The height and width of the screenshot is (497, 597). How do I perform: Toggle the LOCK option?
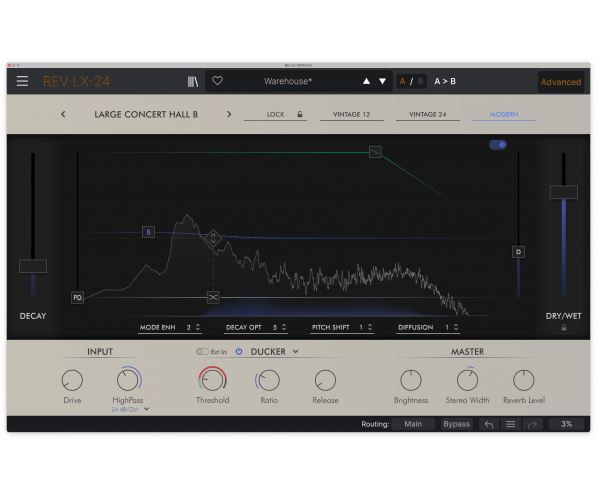276,114
